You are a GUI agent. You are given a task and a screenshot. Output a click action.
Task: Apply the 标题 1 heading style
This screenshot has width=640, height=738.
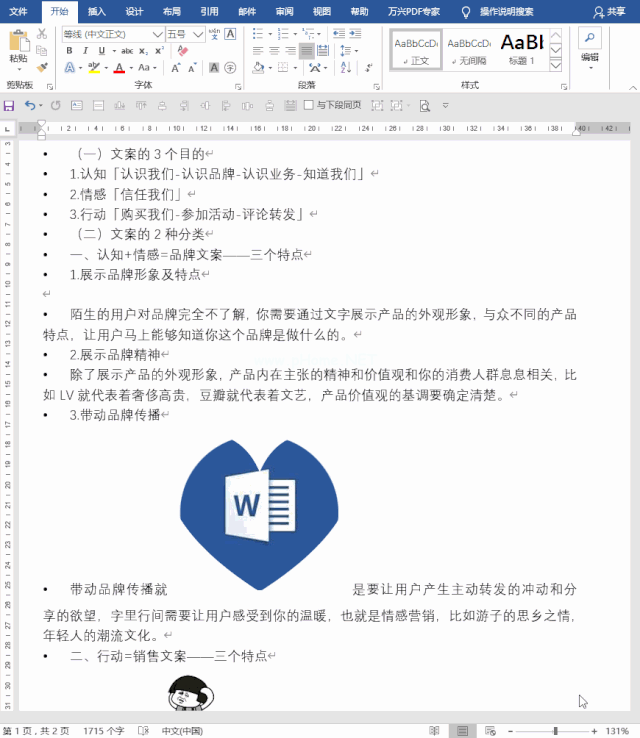coord(522,47)
